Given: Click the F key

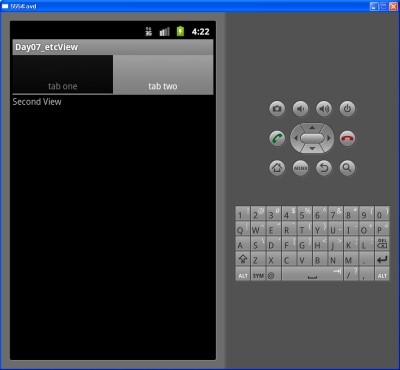Looking at the screenshot, I should point(289,244).
